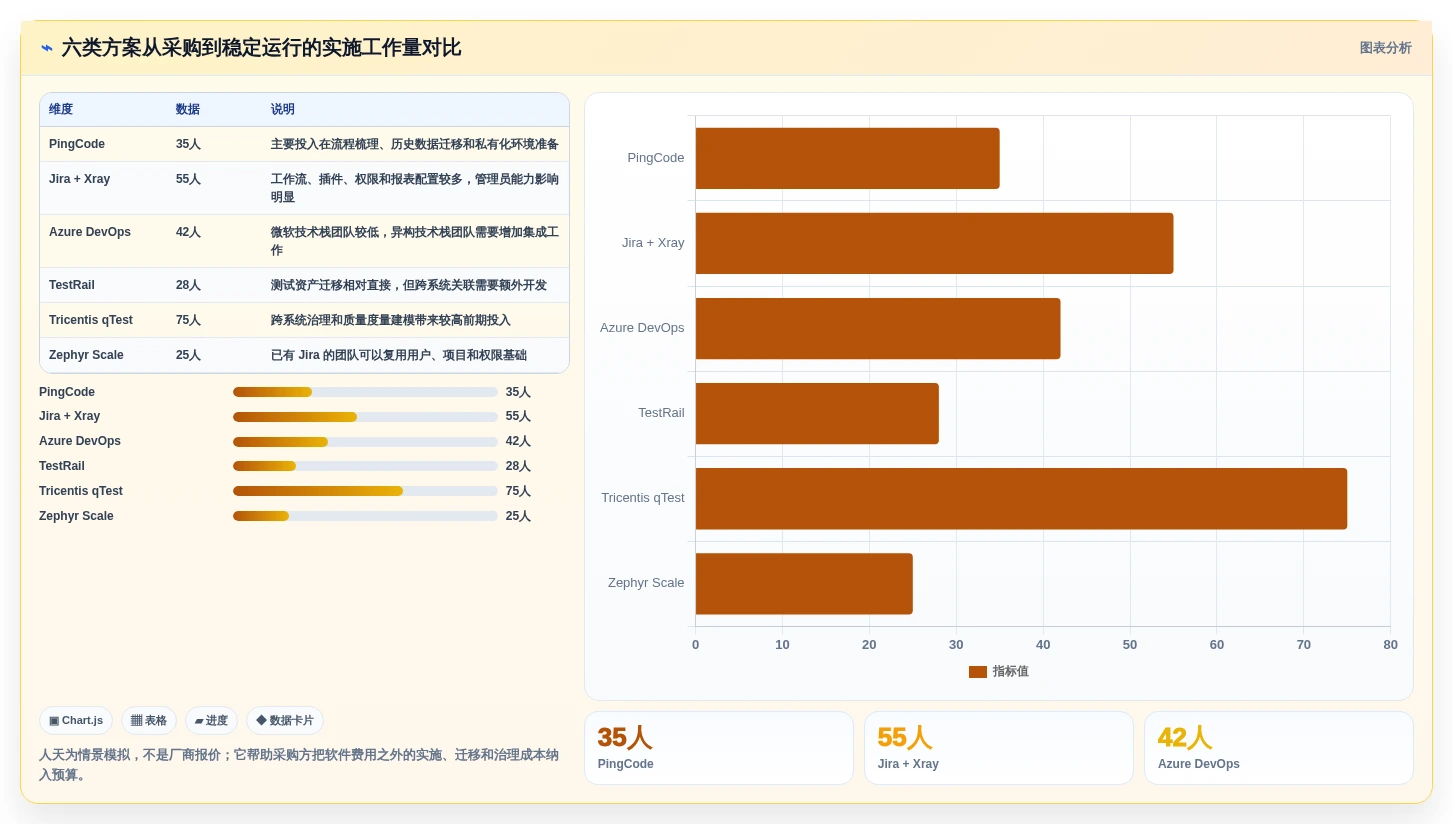The image size is (1453, 824).
Task: Click the 40 tick on x-axis
Action: [x=1043, y=645]
